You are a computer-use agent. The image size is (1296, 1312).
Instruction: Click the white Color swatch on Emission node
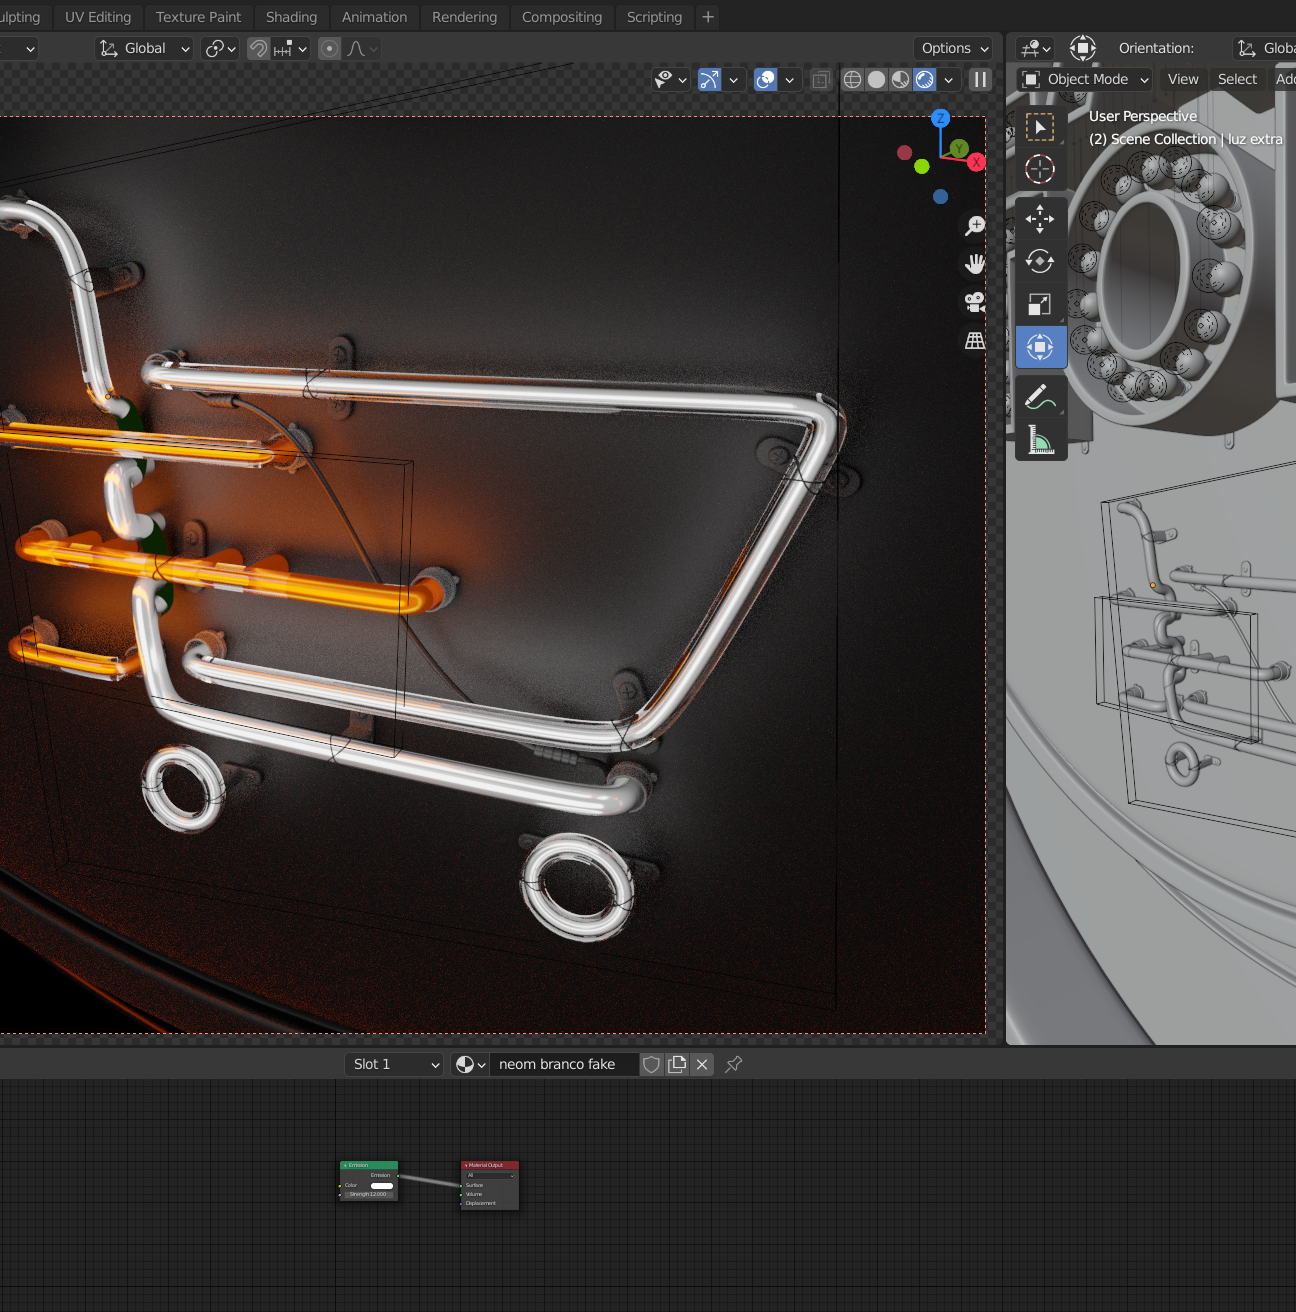tap(382, 1186)
